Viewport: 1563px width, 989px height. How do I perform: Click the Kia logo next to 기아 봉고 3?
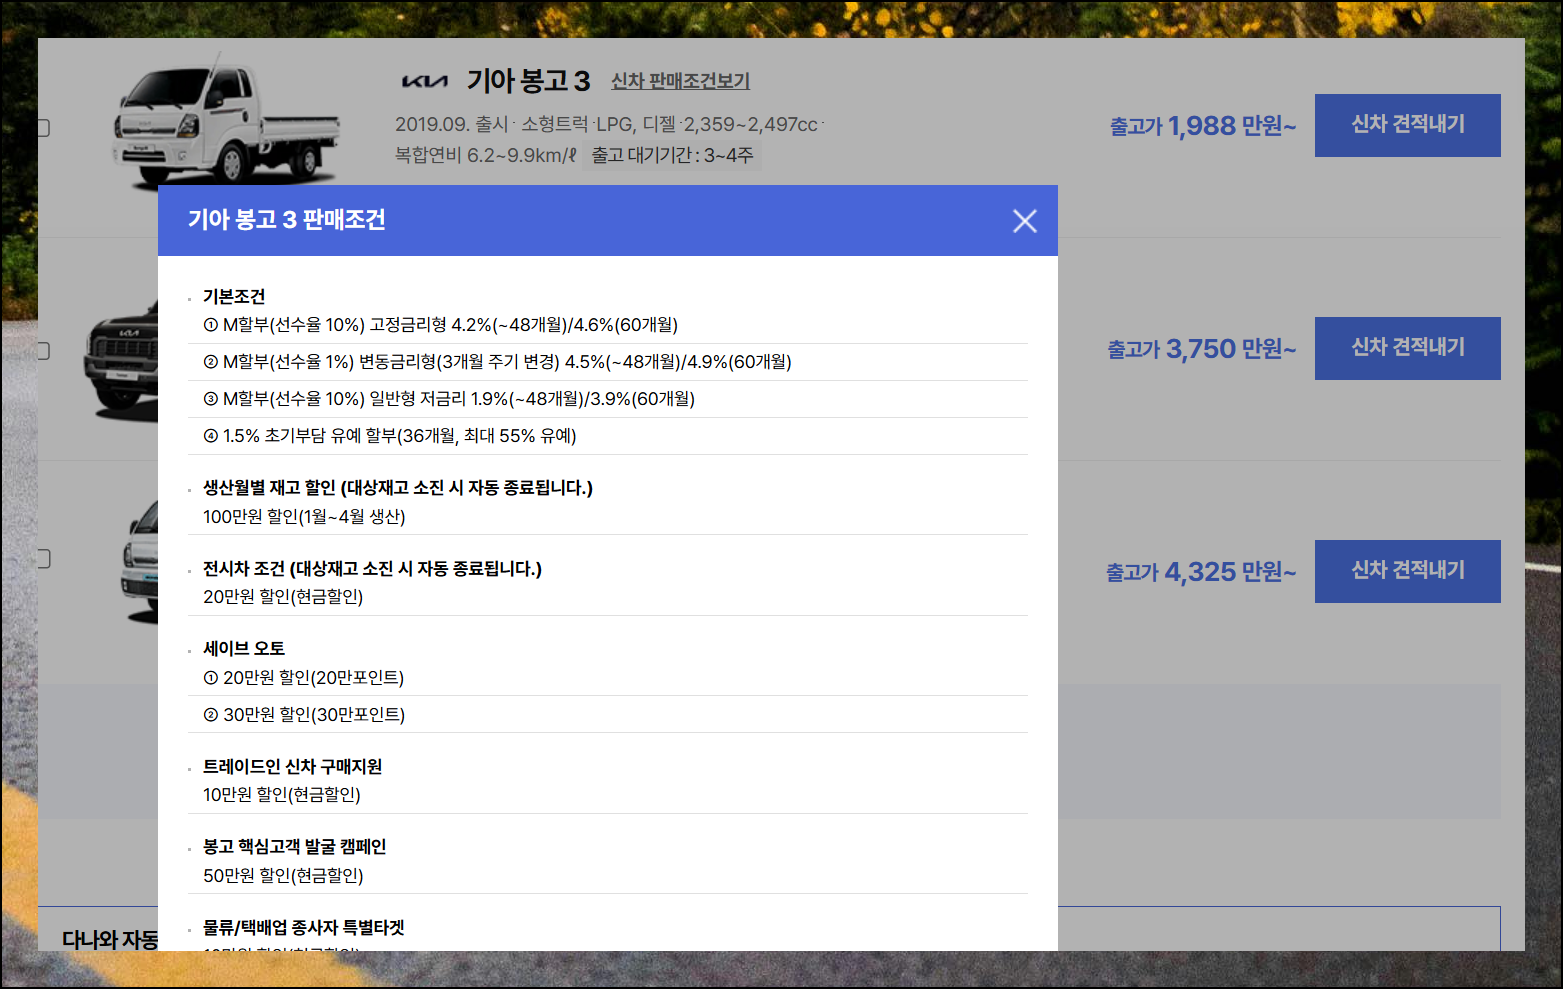tap(424, 81)
